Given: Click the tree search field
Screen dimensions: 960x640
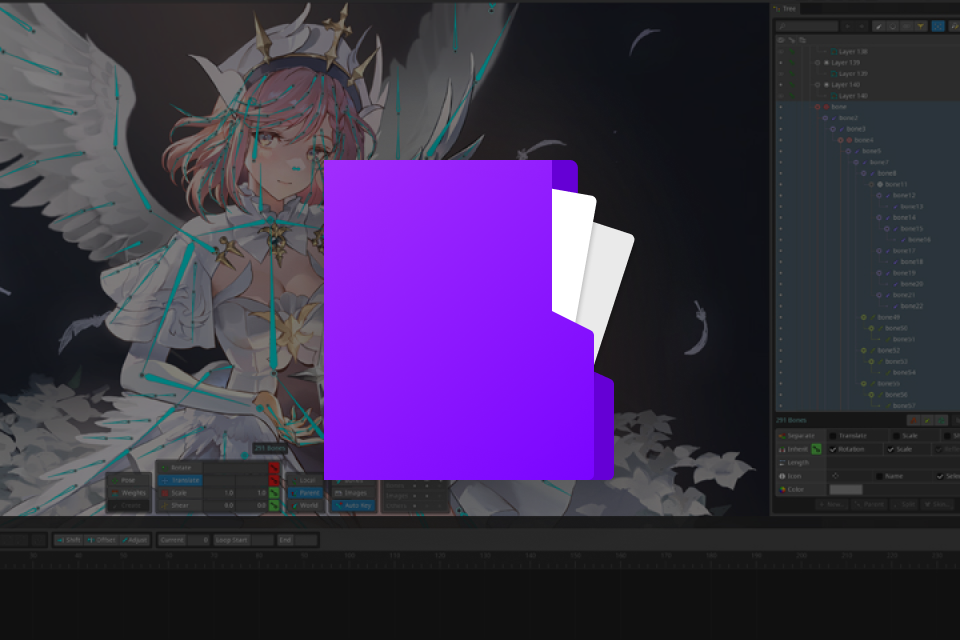Looking at the screenshot, I should [x=806, y=26].
